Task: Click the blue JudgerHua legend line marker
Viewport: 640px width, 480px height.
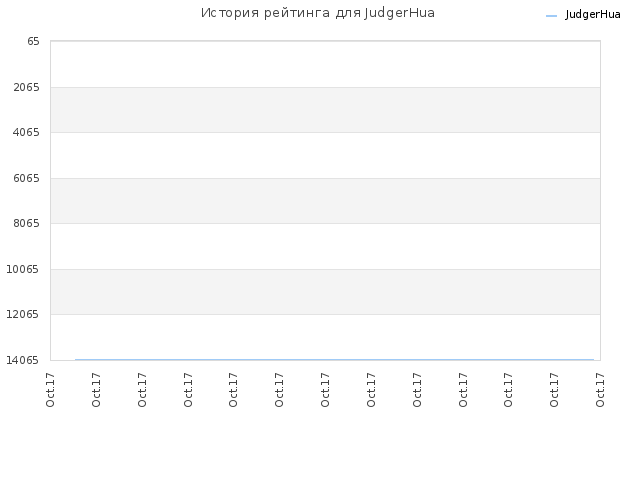Action: [551, 16]
